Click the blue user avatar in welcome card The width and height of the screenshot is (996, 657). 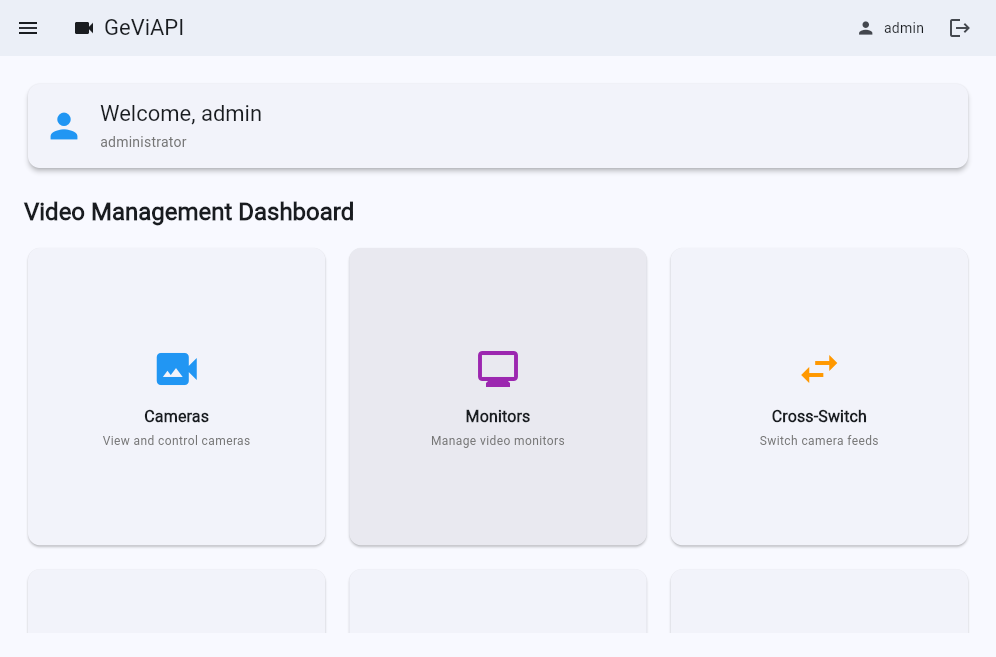point(64,126)
